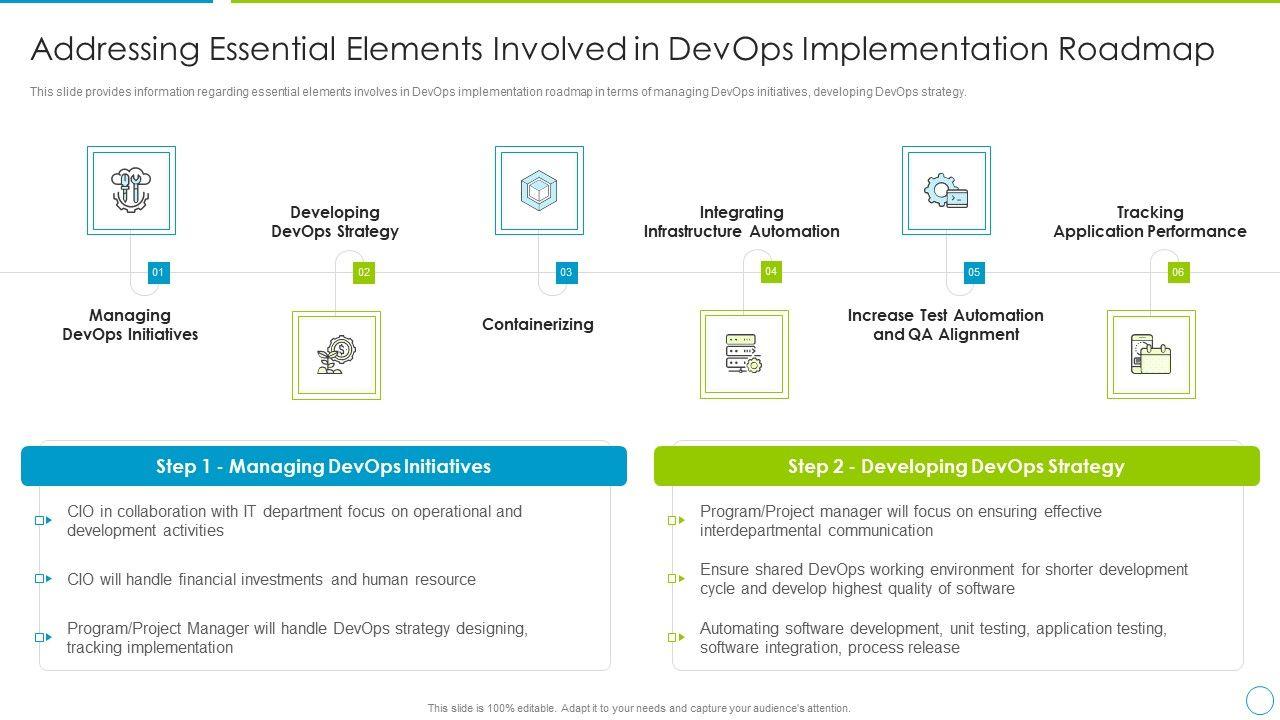Image resolution: width=1280 pixels, height=720 pixels.
Task: Select bullet about CIO handling financial investments
Action: [x=272, y=579]
